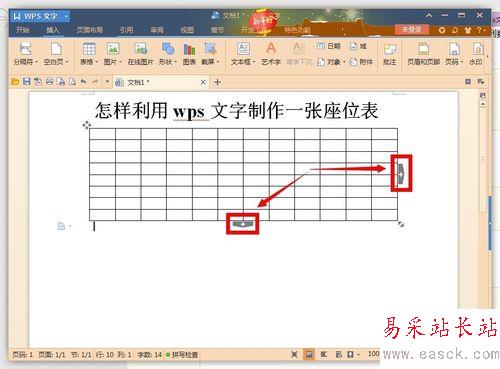
Task: Click the 行: 10 列: 1 status entry
Action: 113,355
